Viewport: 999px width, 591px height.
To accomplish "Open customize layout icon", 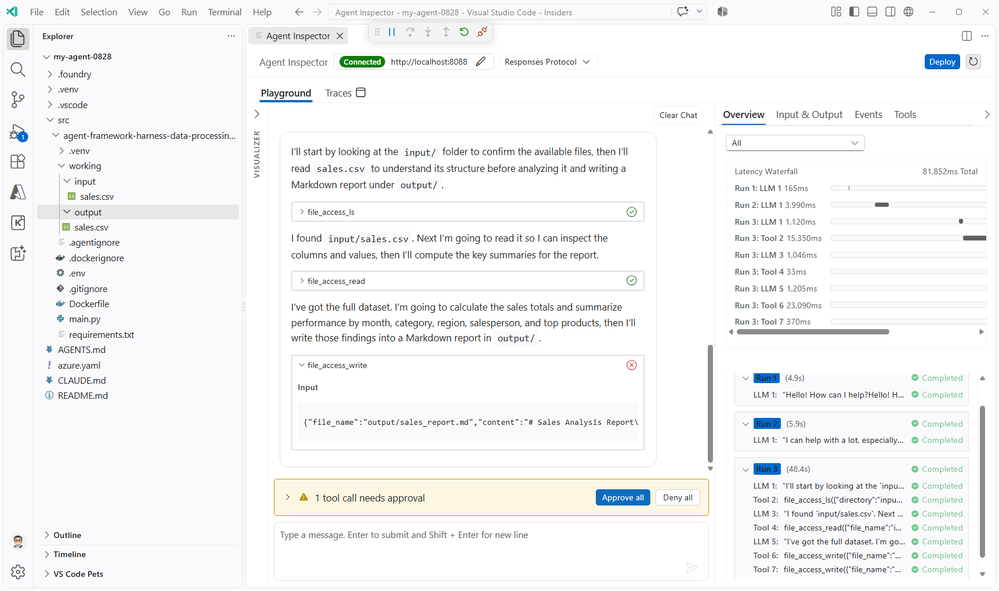I will [x=836, y=11].
